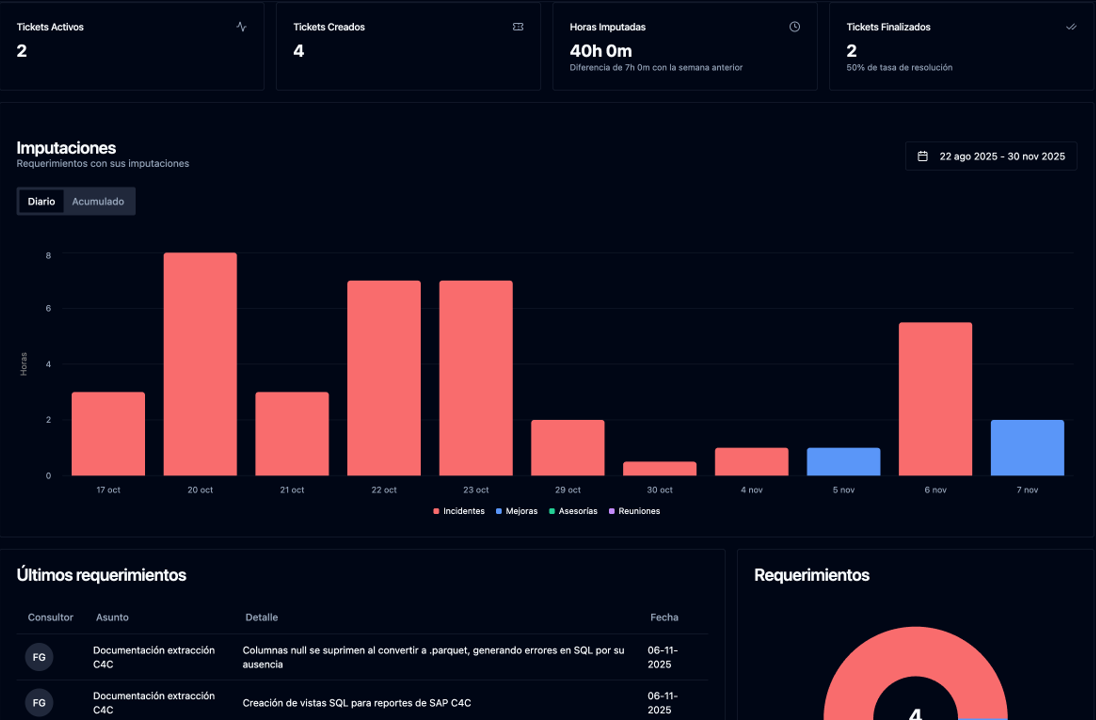1096x720 pixels.
Task: Toggle the Incidentes legend series
Action: point(459,511)
